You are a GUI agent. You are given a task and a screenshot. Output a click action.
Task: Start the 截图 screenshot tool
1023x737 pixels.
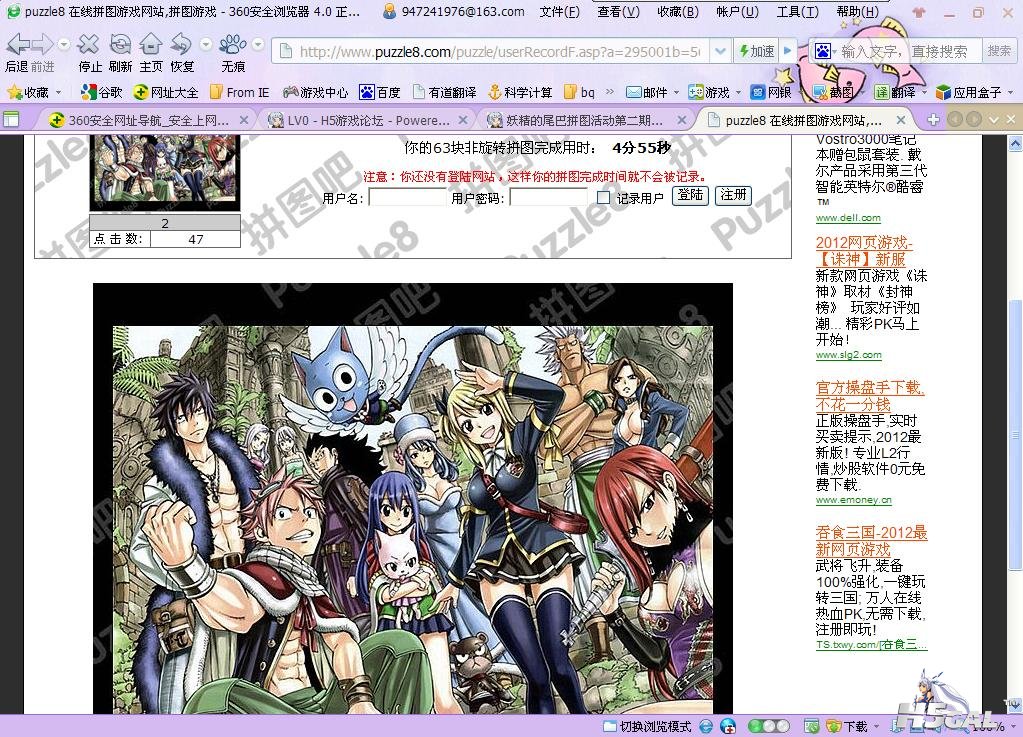pos(834,93)
